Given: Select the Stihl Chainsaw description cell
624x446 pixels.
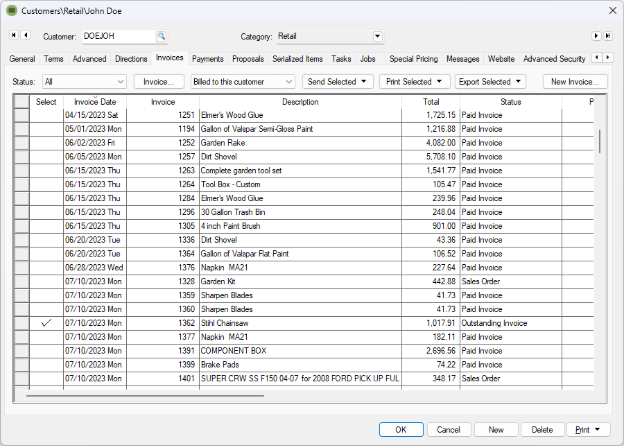Looking at the screenshot, I should [x=300, y=323].
